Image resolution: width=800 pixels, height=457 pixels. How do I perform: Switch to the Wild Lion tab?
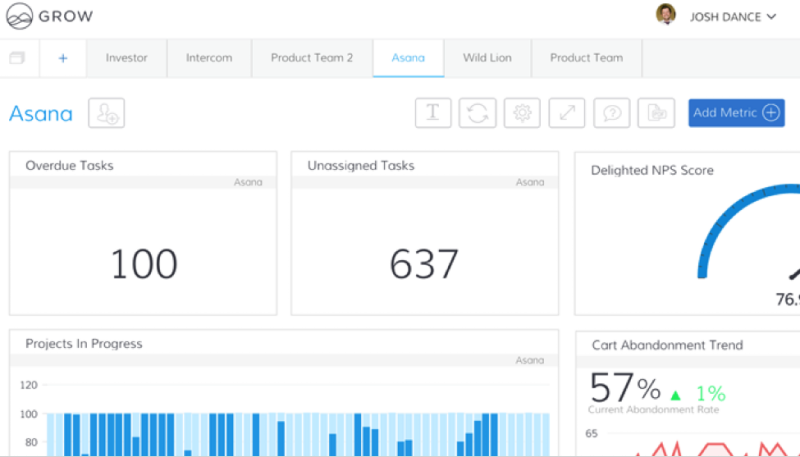click(487, 58)
